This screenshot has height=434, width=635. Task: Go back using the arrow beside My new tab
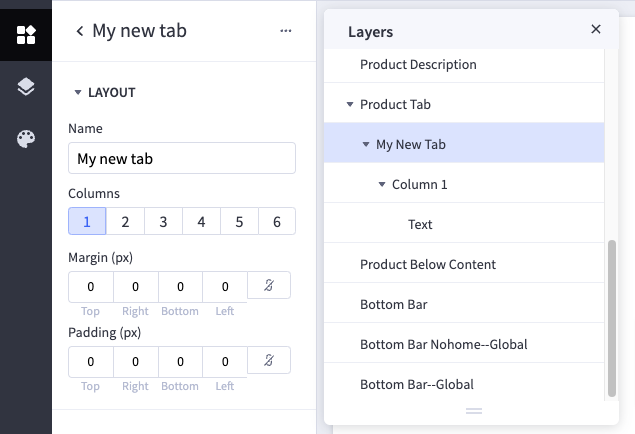[79, 31]
